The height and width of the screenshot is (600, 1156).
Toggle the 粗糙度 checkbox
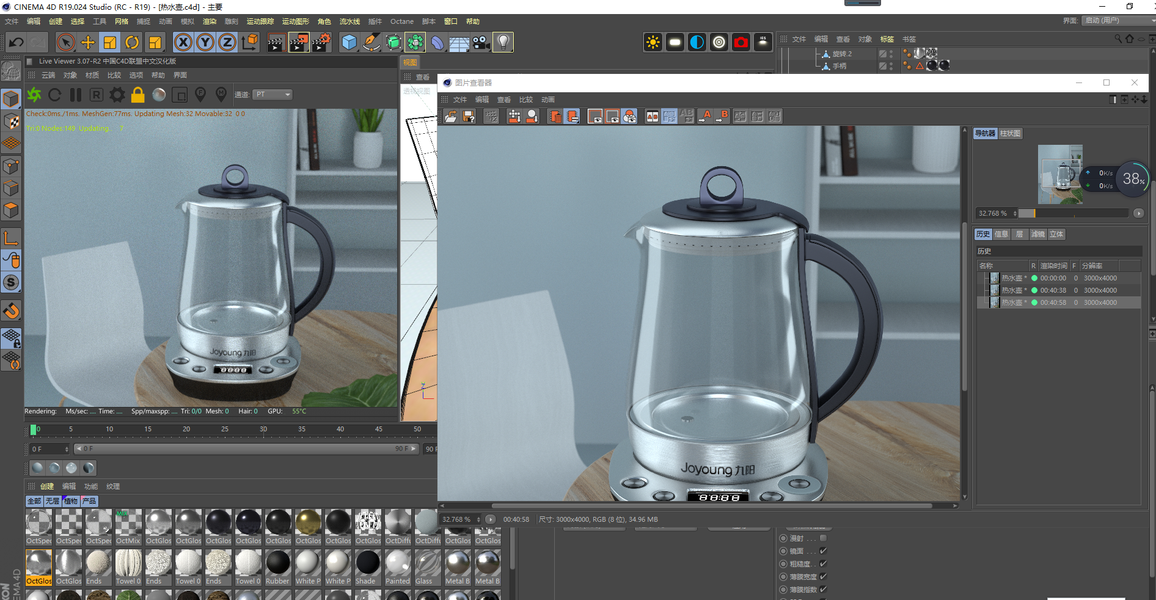click(x=824, y=563)
